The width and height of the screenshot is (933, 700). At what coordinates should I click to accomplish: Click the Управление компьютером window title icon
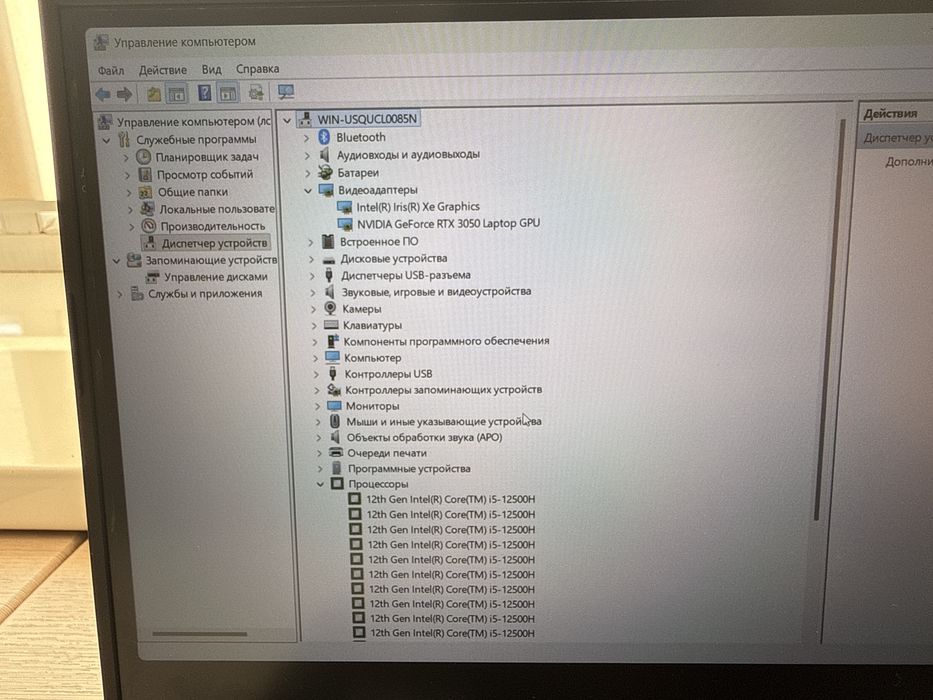click(x=101, y=43)
